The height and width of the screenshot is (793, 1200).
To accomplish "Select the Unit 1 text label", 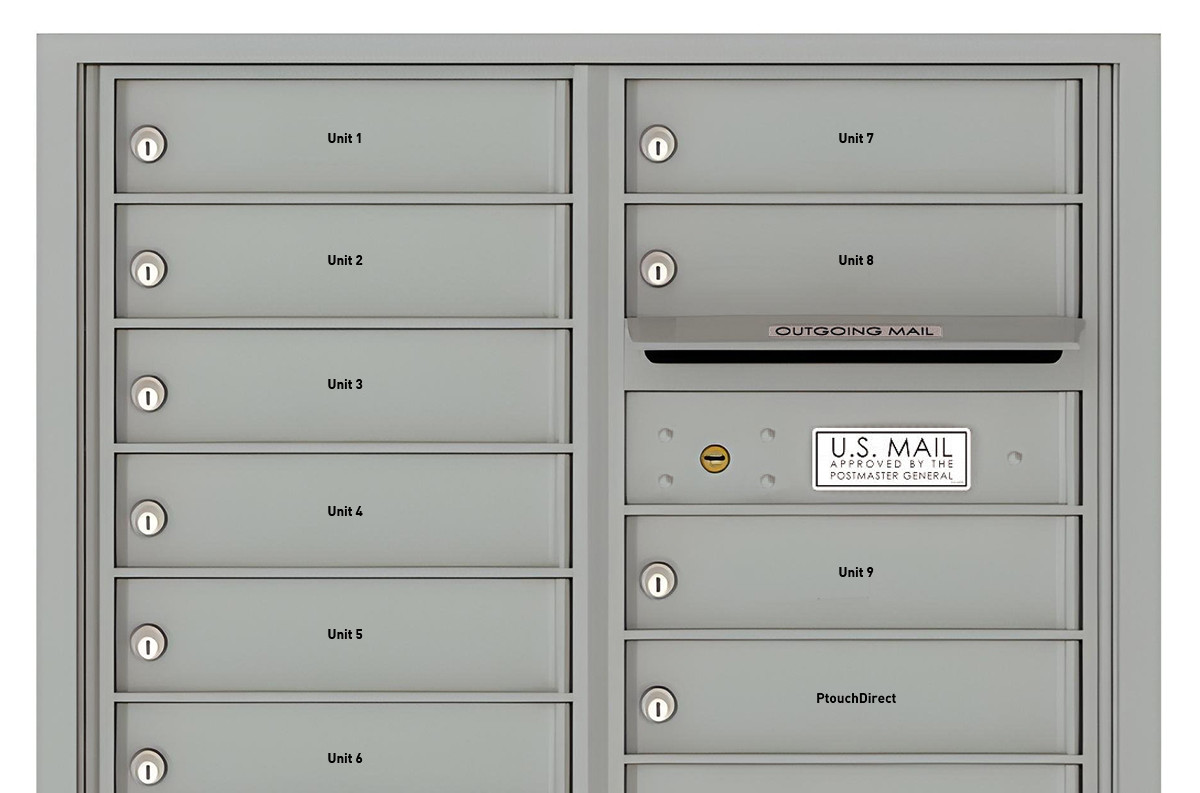I will 345,138.
